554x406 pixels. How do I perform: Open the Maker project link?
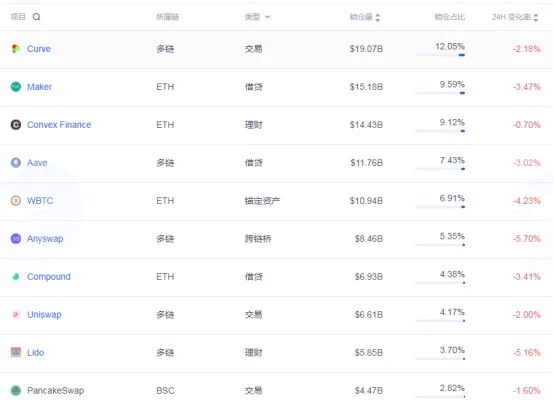pyautogui.click(x=39, y=87)
